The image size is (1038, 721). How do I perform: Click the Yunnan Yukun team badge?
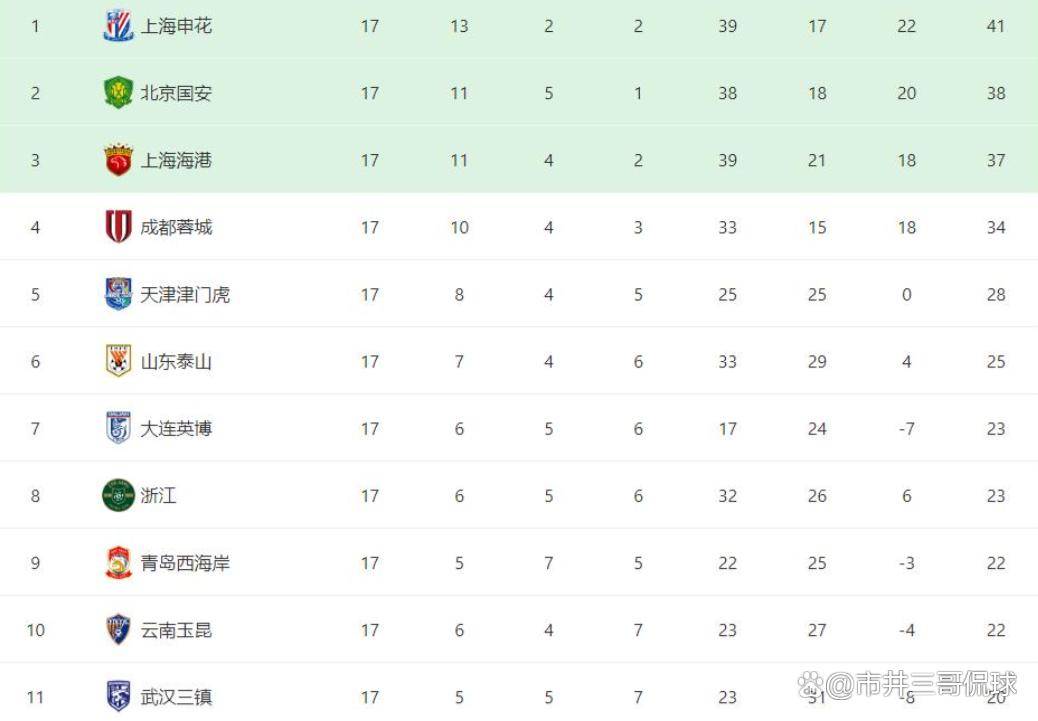tap(118, 629)
